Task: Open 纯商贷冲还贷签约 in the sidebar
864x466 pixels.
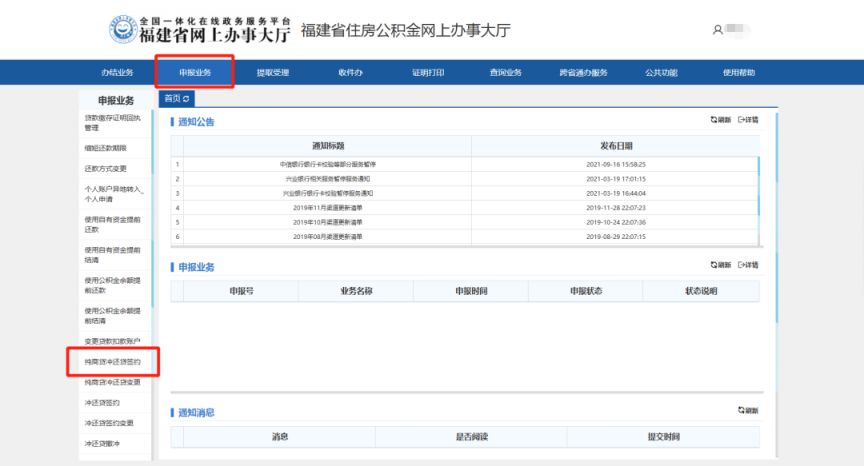Action: [x=112, y=361]
